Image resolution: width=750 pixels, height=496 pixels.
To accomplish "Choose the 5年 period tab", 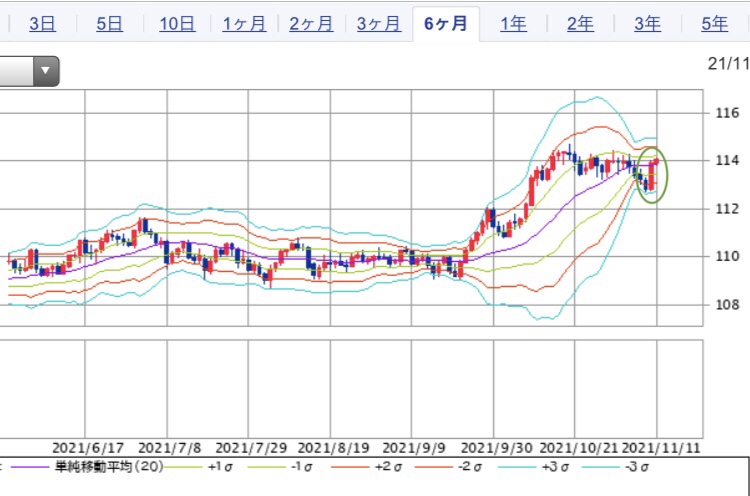I will pyautogui.click(x=715, y=23).
